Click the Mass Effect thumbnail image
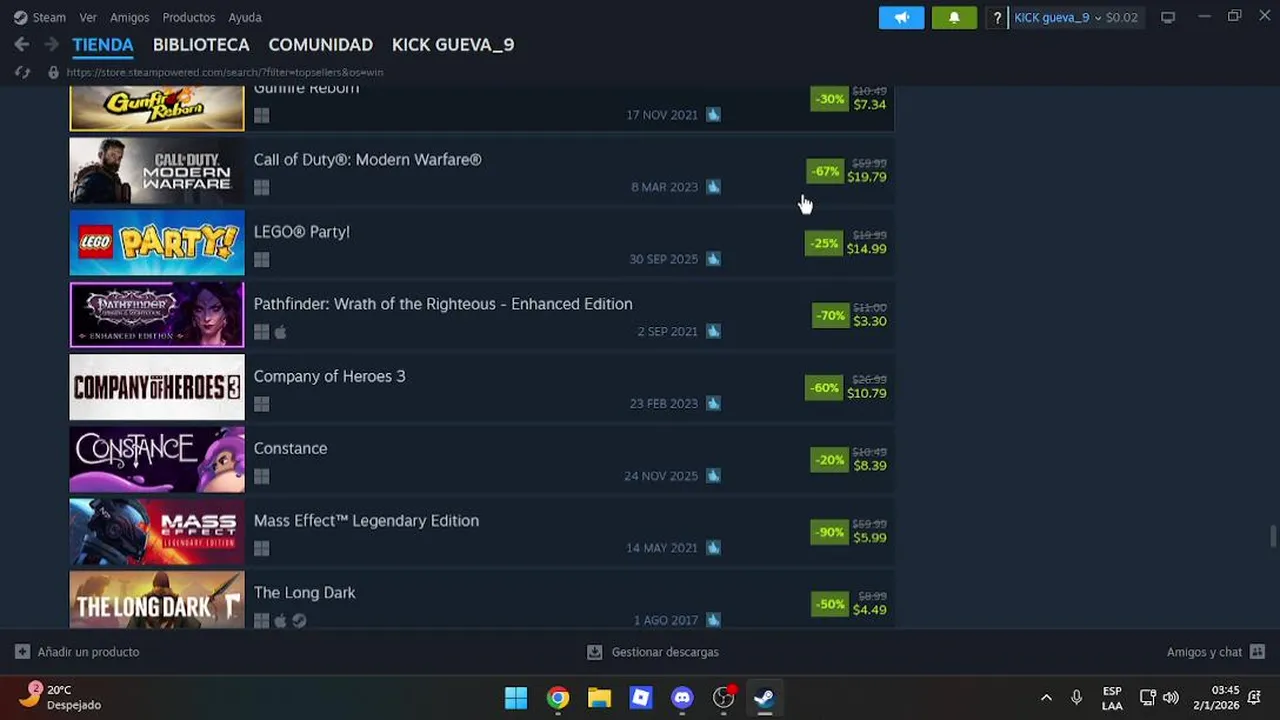The image size is (1280, 720). click(157, 531)
